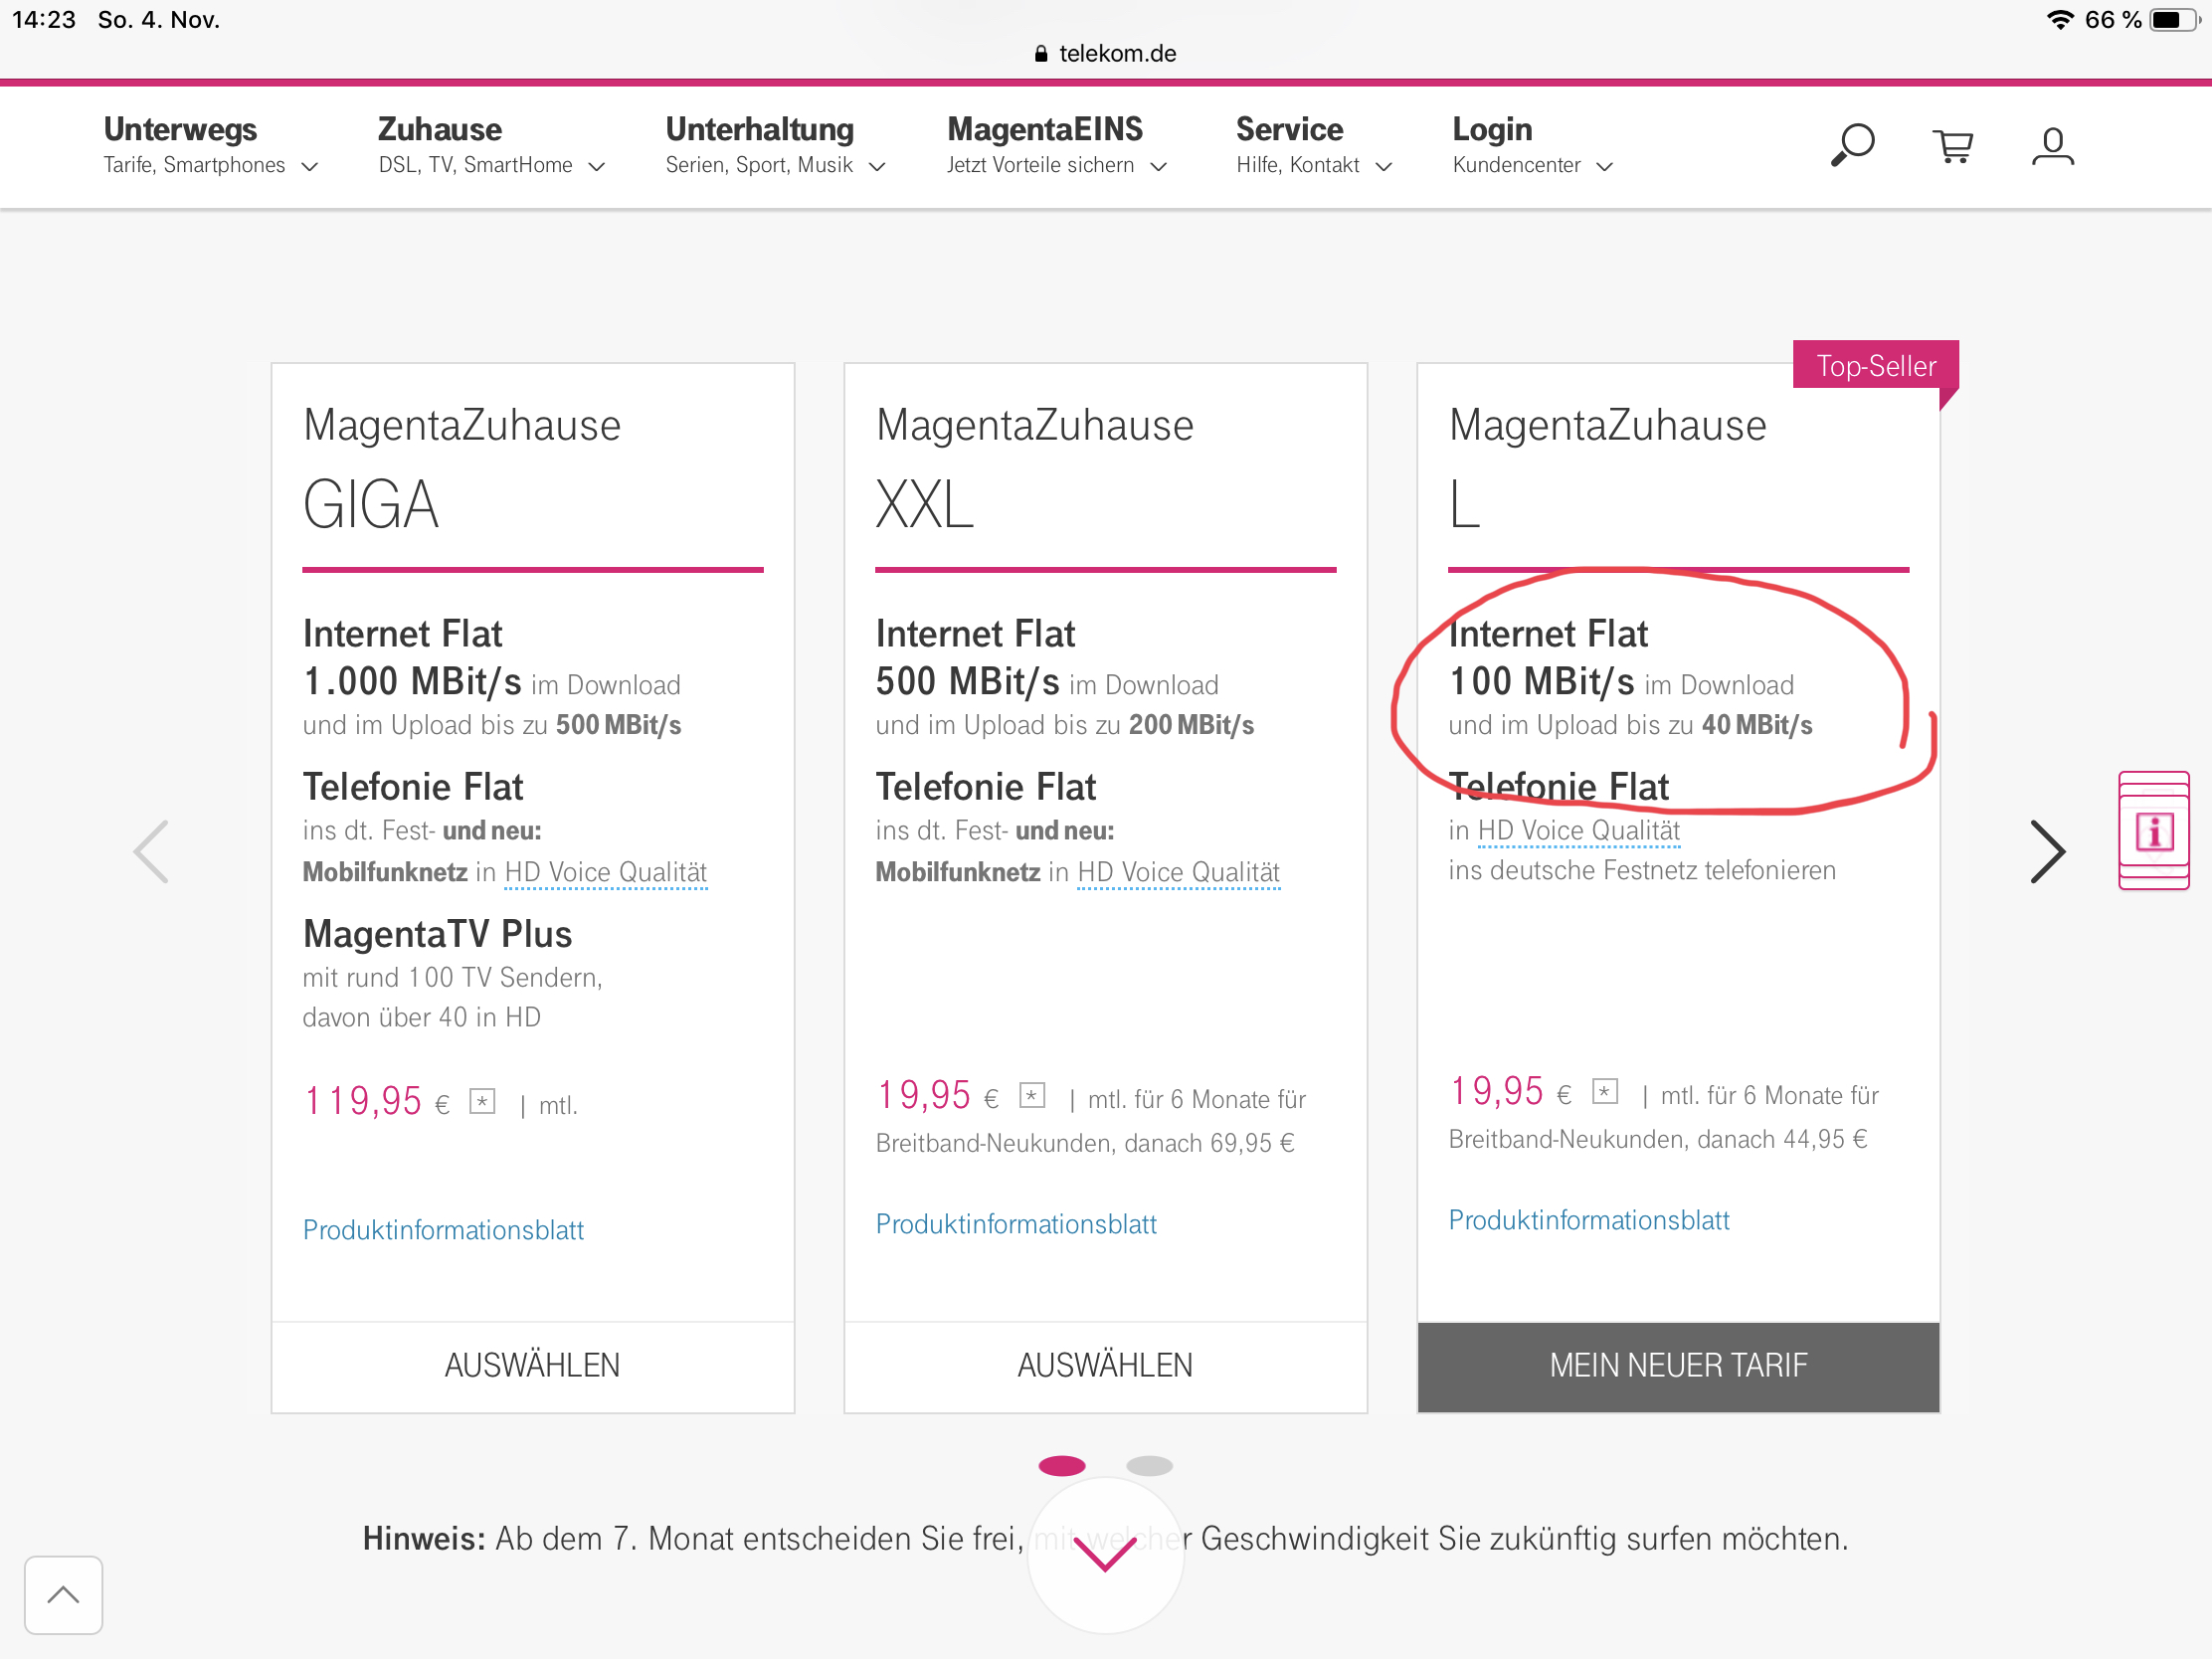The width and height of the screenshot is (2212, 1659).
Task: Click the user account icon
Action: 2052,146
